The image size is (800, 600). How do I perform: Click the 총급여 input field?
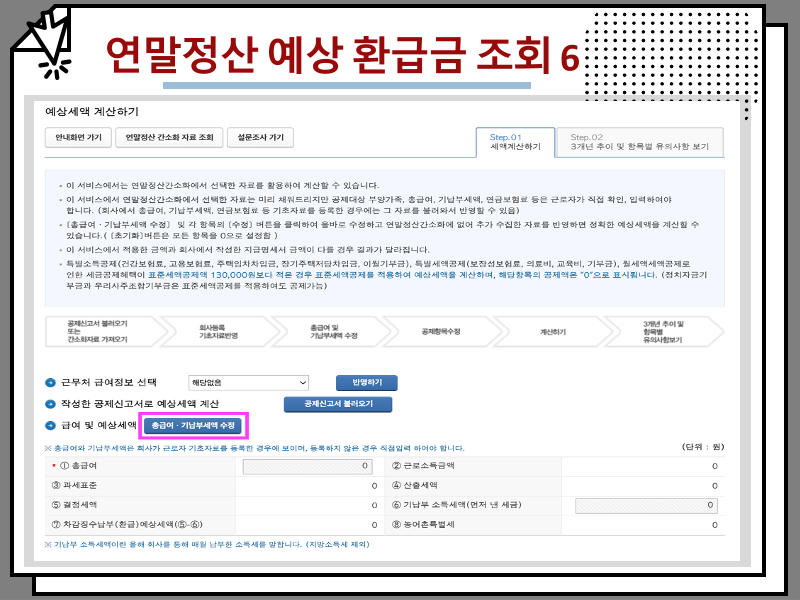pyautogui.click(x=308, y=466)
